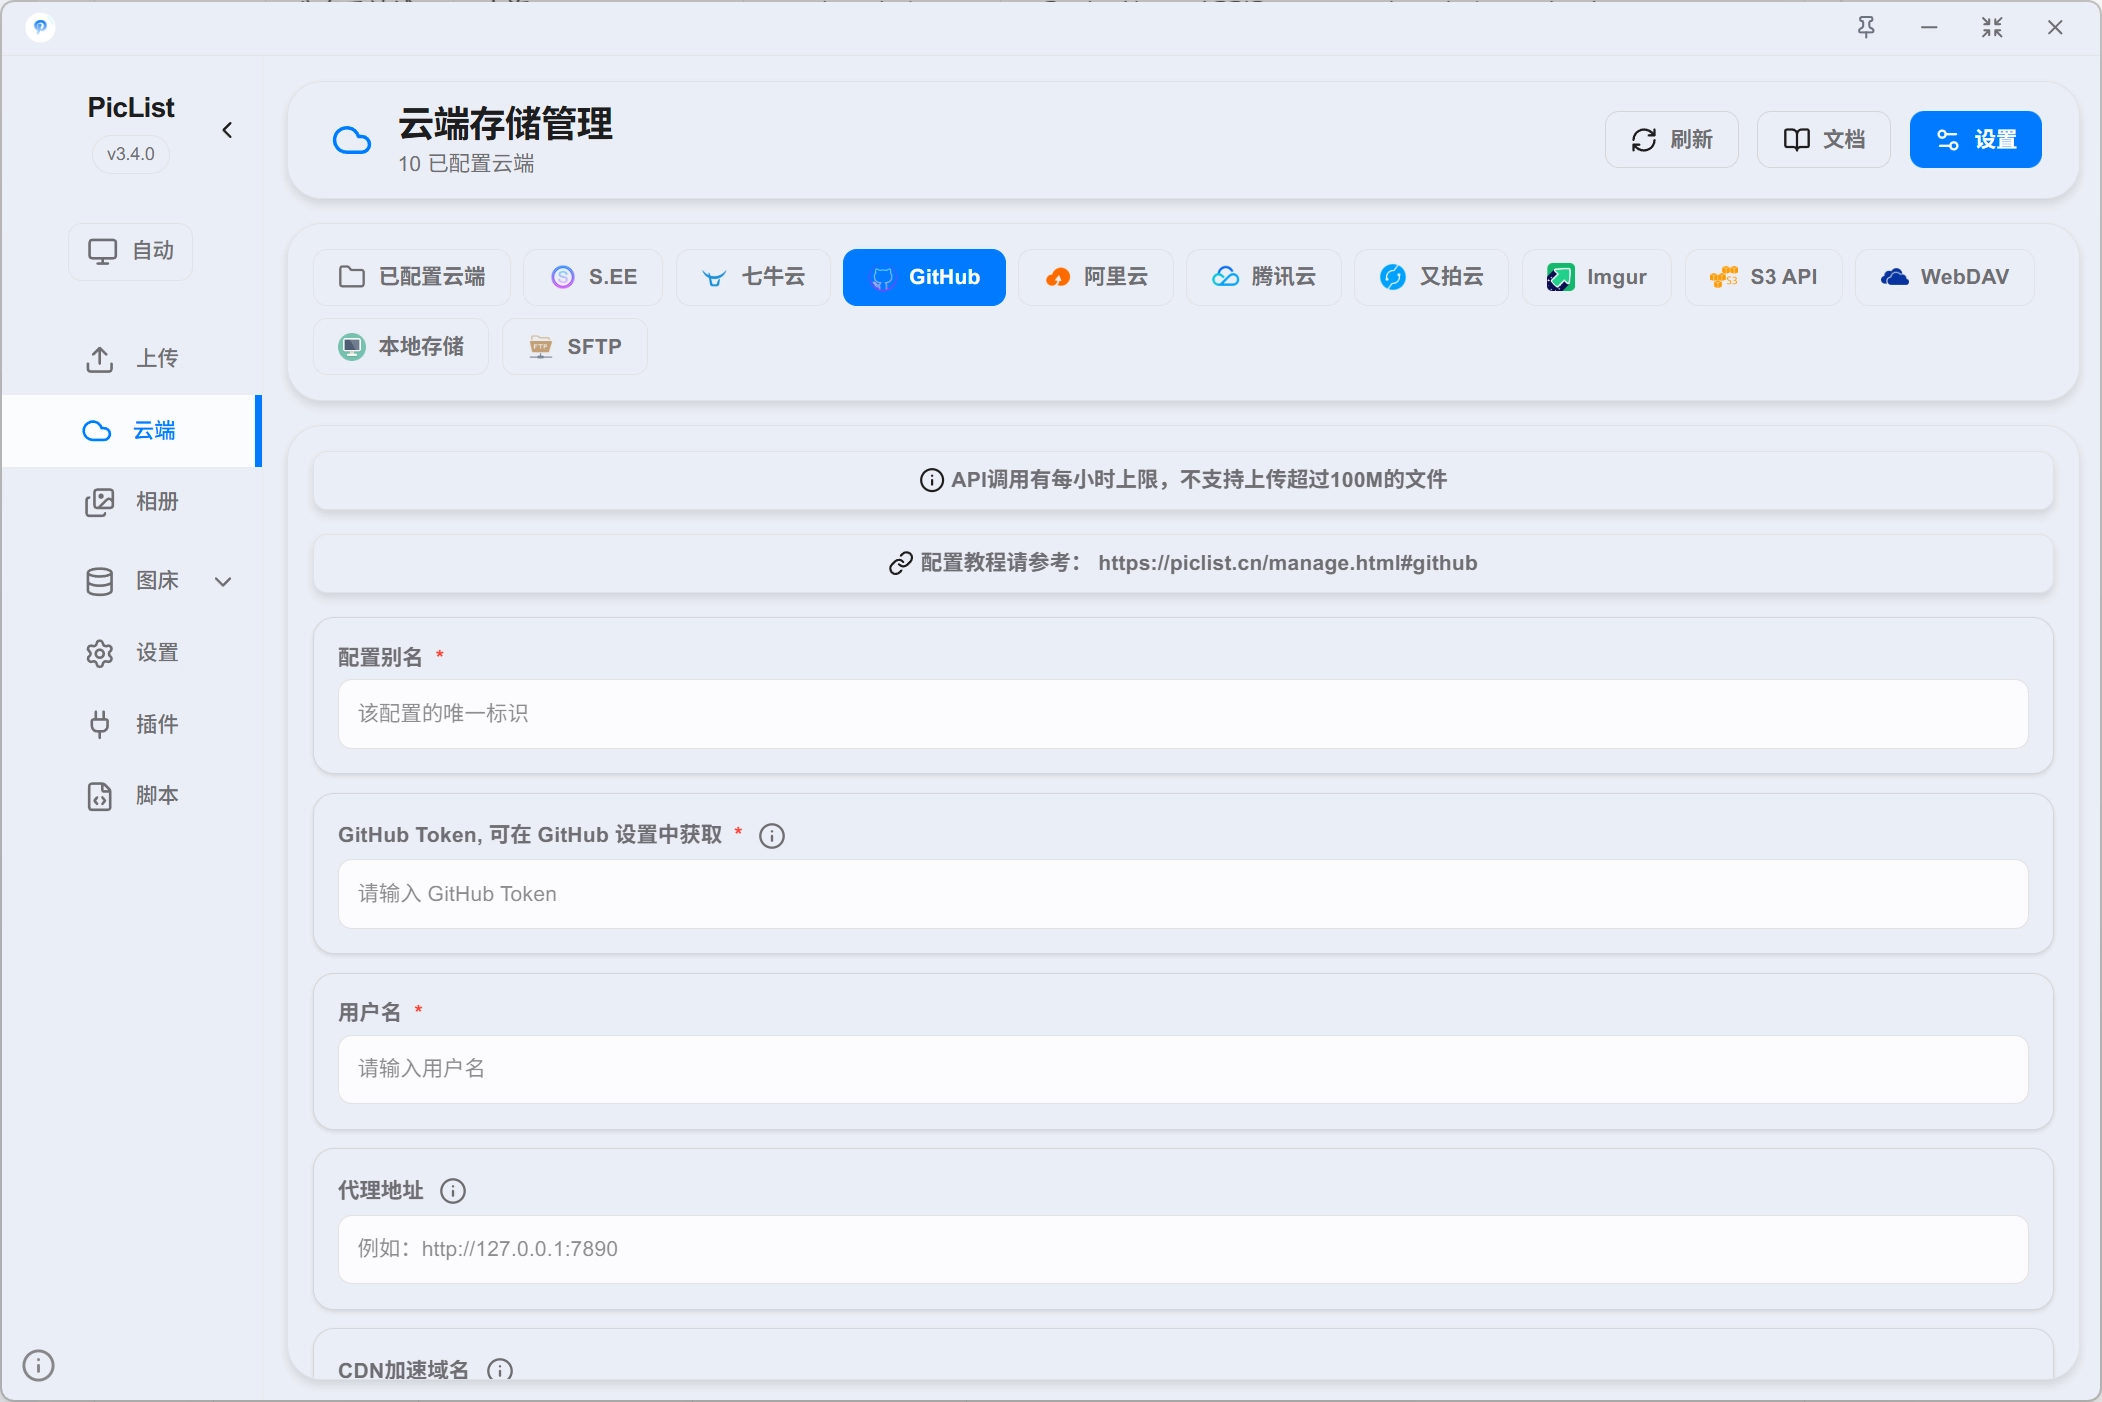
Task: Click the cloud icon beside 云端存储管理 title
Action: (x=352, y=140)
